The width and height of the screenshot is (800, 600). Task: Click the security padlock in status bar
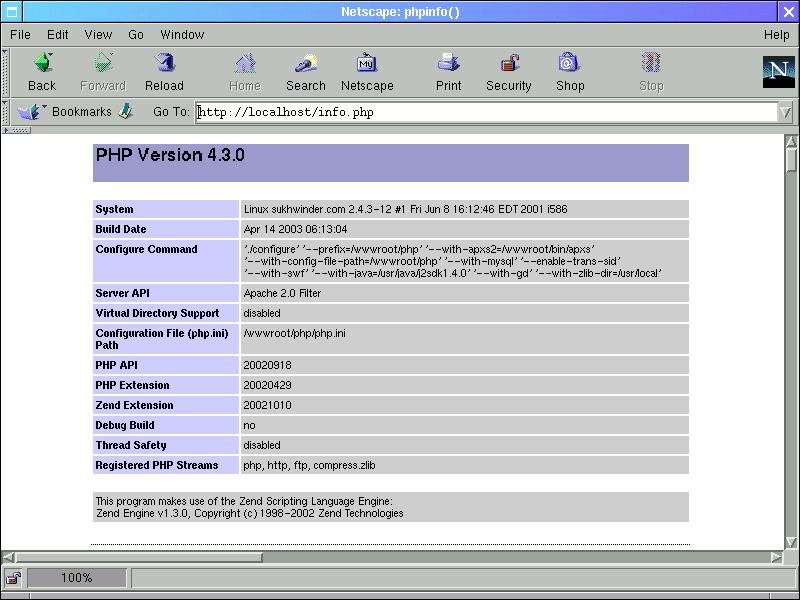tap(13, 578)
